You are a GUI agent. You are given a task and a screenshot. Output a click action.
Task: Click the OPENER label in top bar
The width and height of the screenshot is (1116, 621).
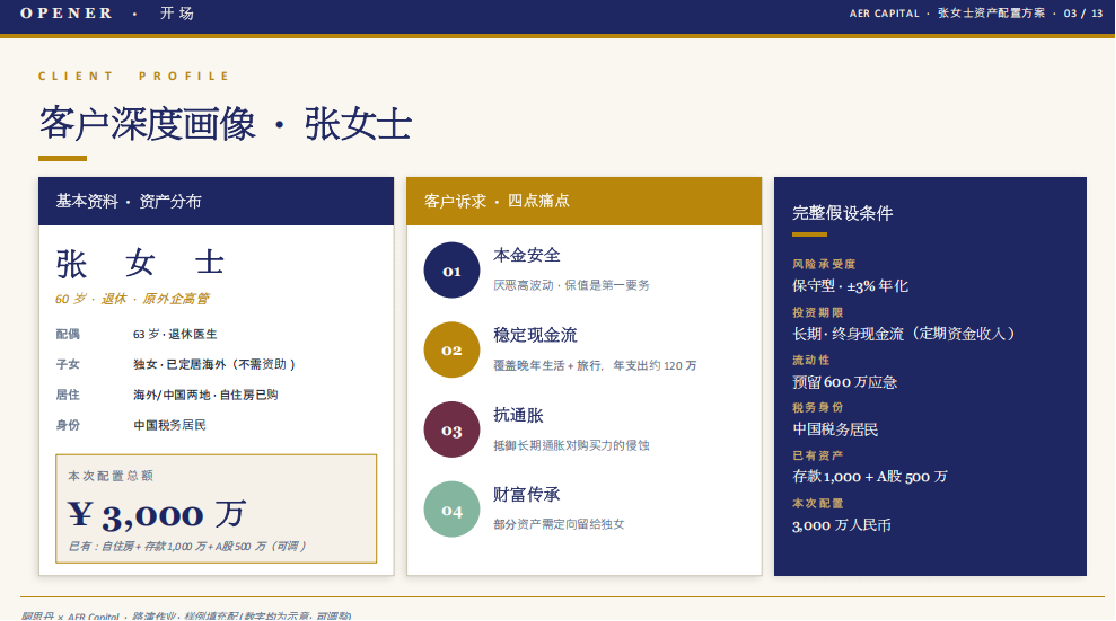(66, 13)
